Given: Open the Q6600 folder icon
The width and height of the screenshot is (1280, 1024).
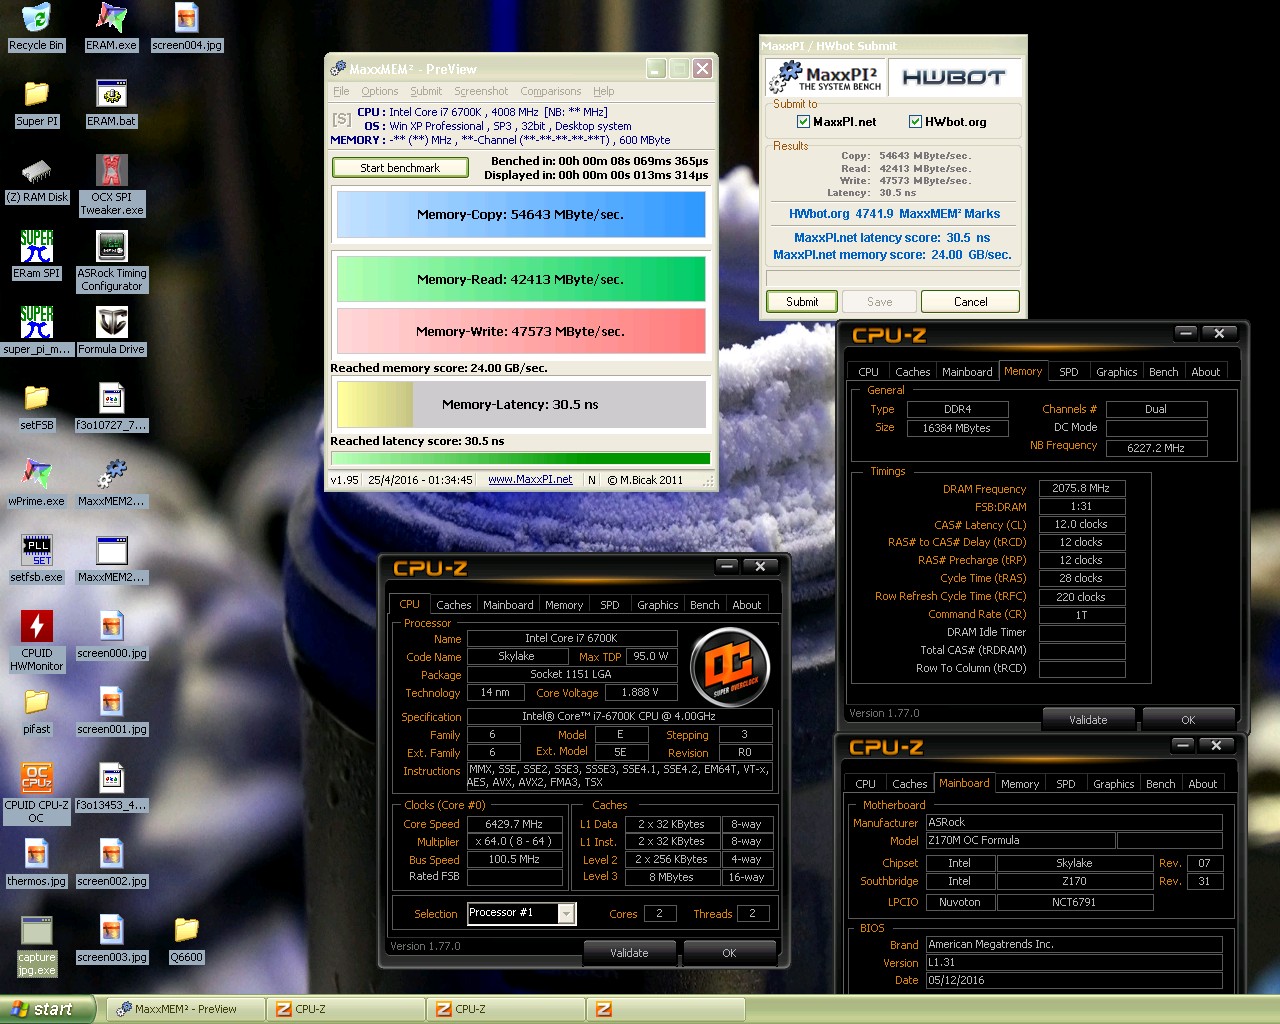Looking at the screenshot, I should 187,939.
